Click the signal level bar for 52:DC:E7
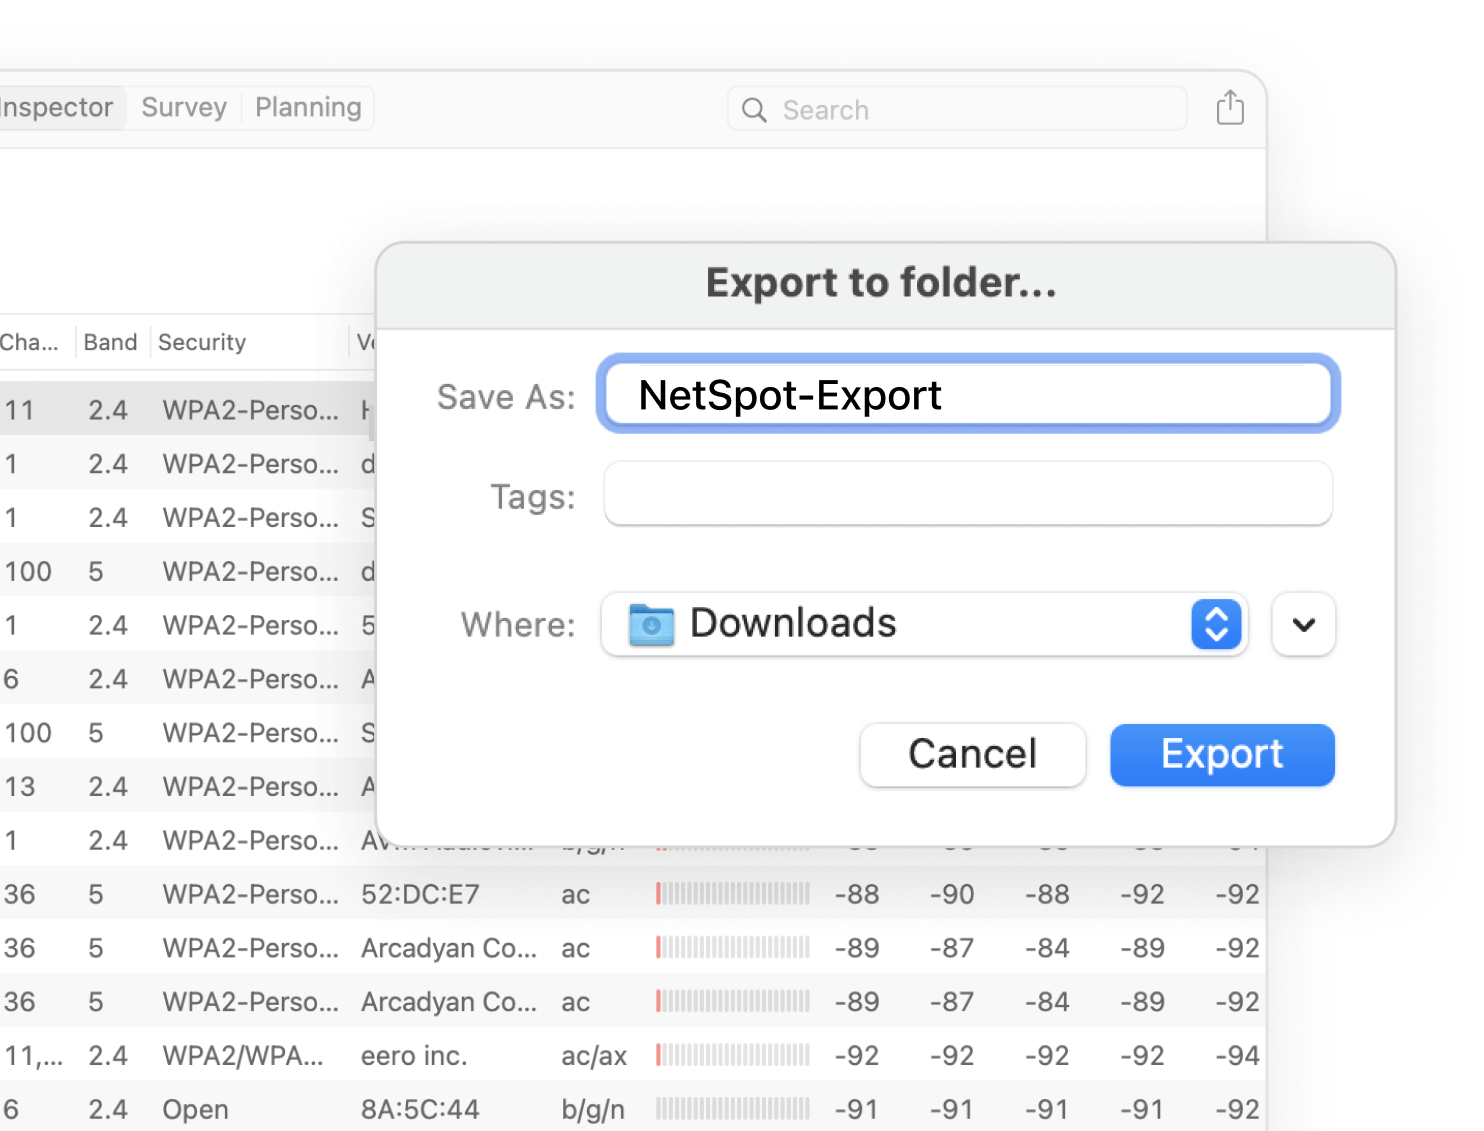Image resolution: width=1484 pixels, height=1131 pixels. pos(732,894)
